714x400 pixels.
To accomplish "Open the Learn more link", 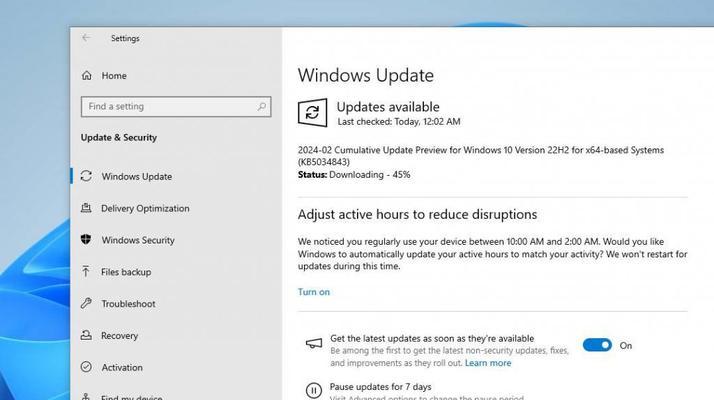I will tap(488, 363).
